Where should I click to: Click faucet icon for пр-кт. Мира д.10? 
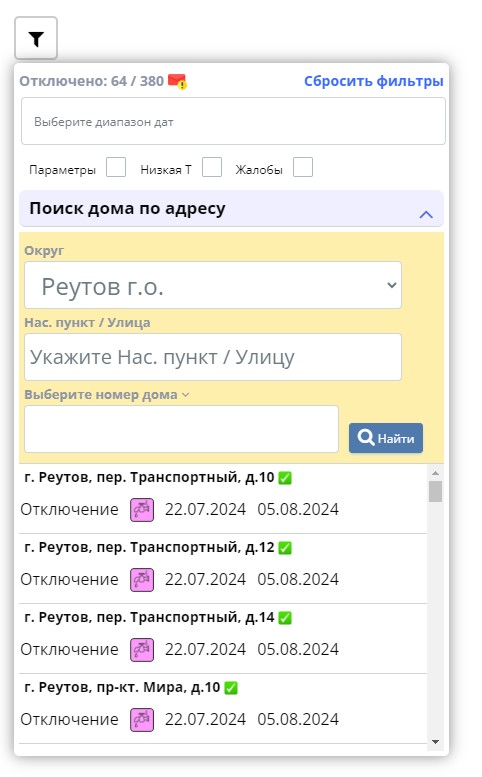142,720
